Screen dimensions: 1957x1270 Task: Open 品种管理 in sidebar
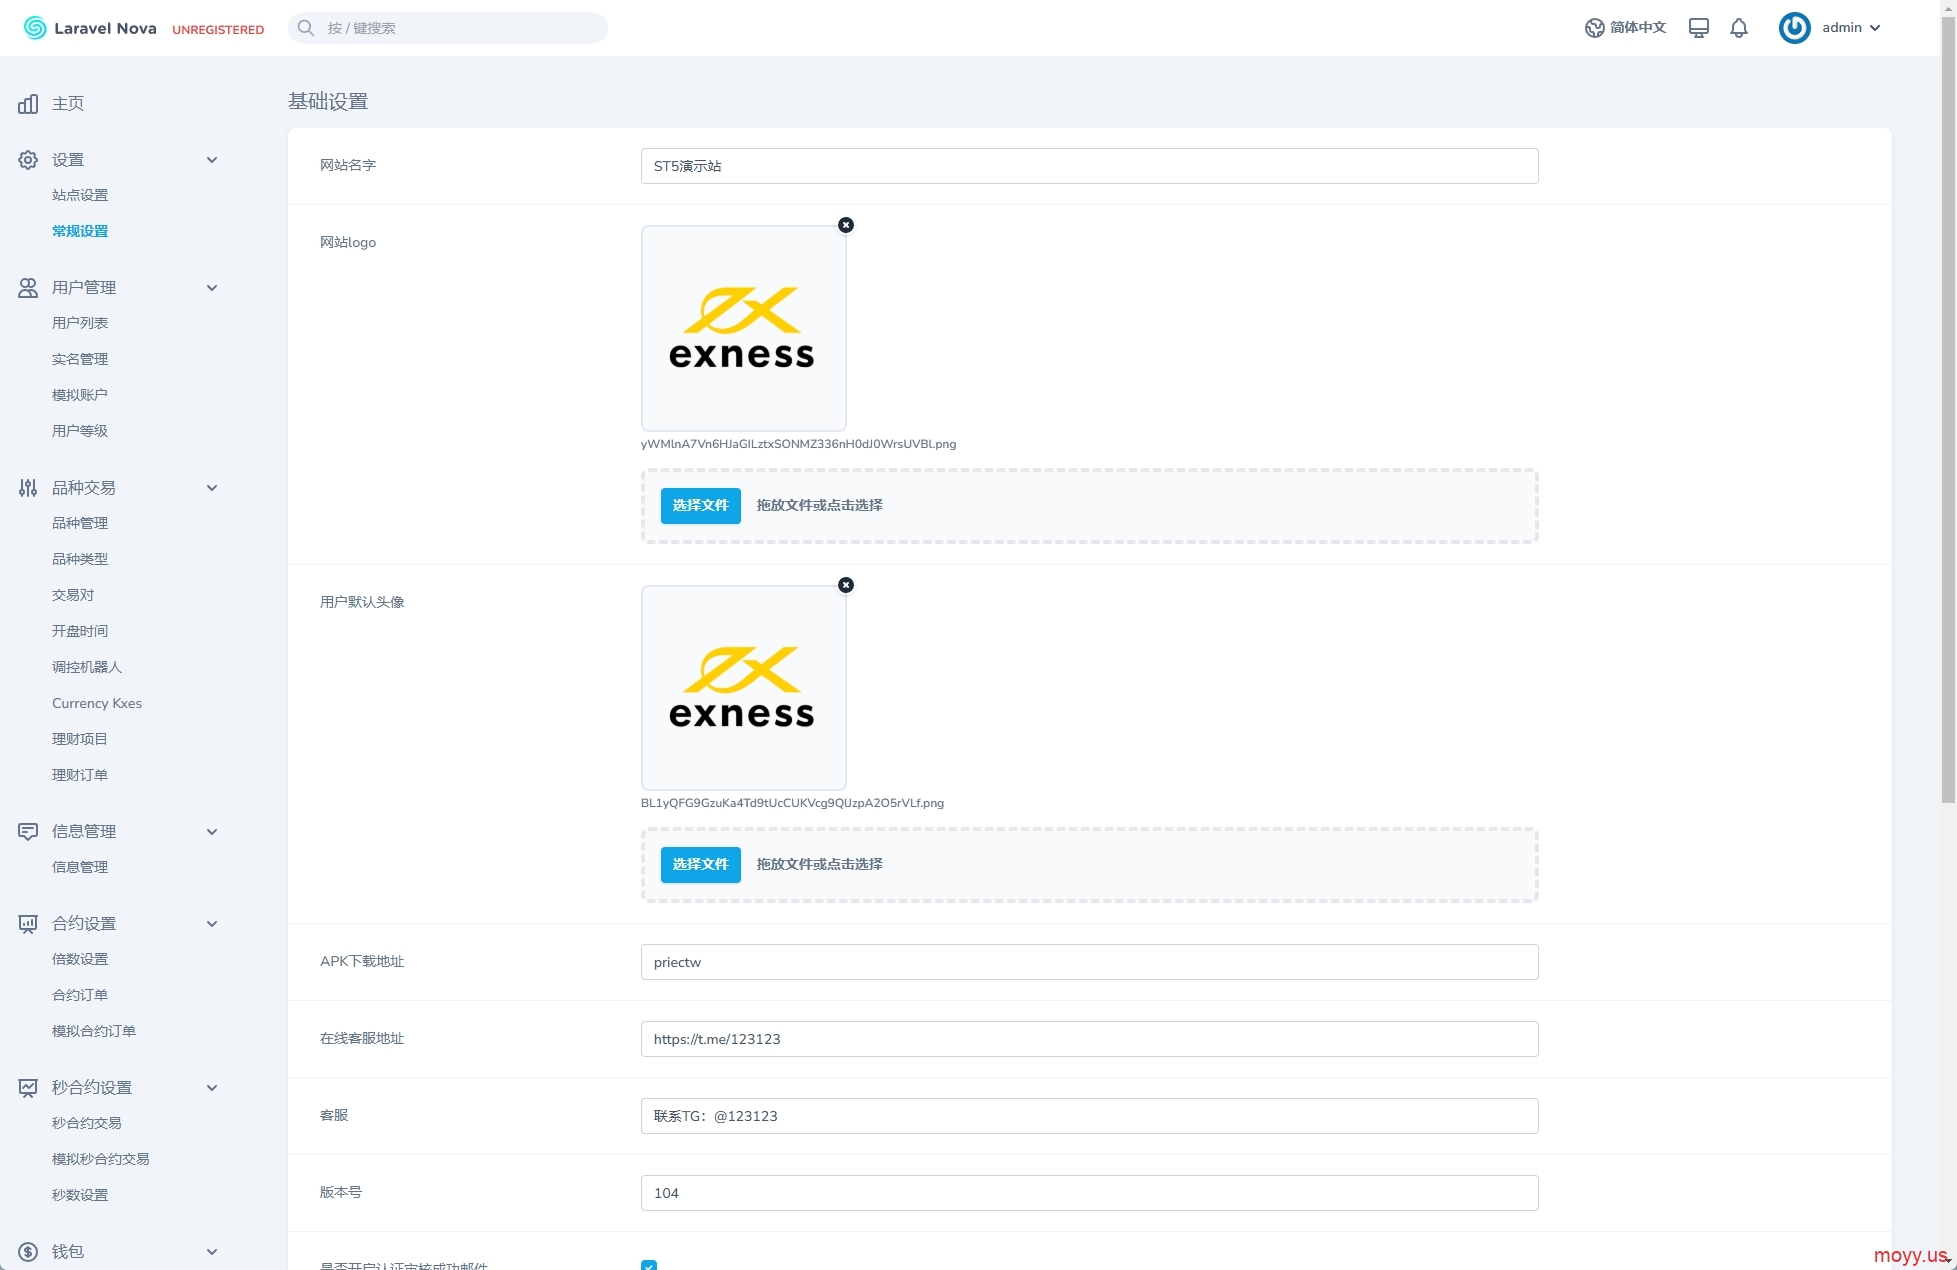click(x=80, y=523)
